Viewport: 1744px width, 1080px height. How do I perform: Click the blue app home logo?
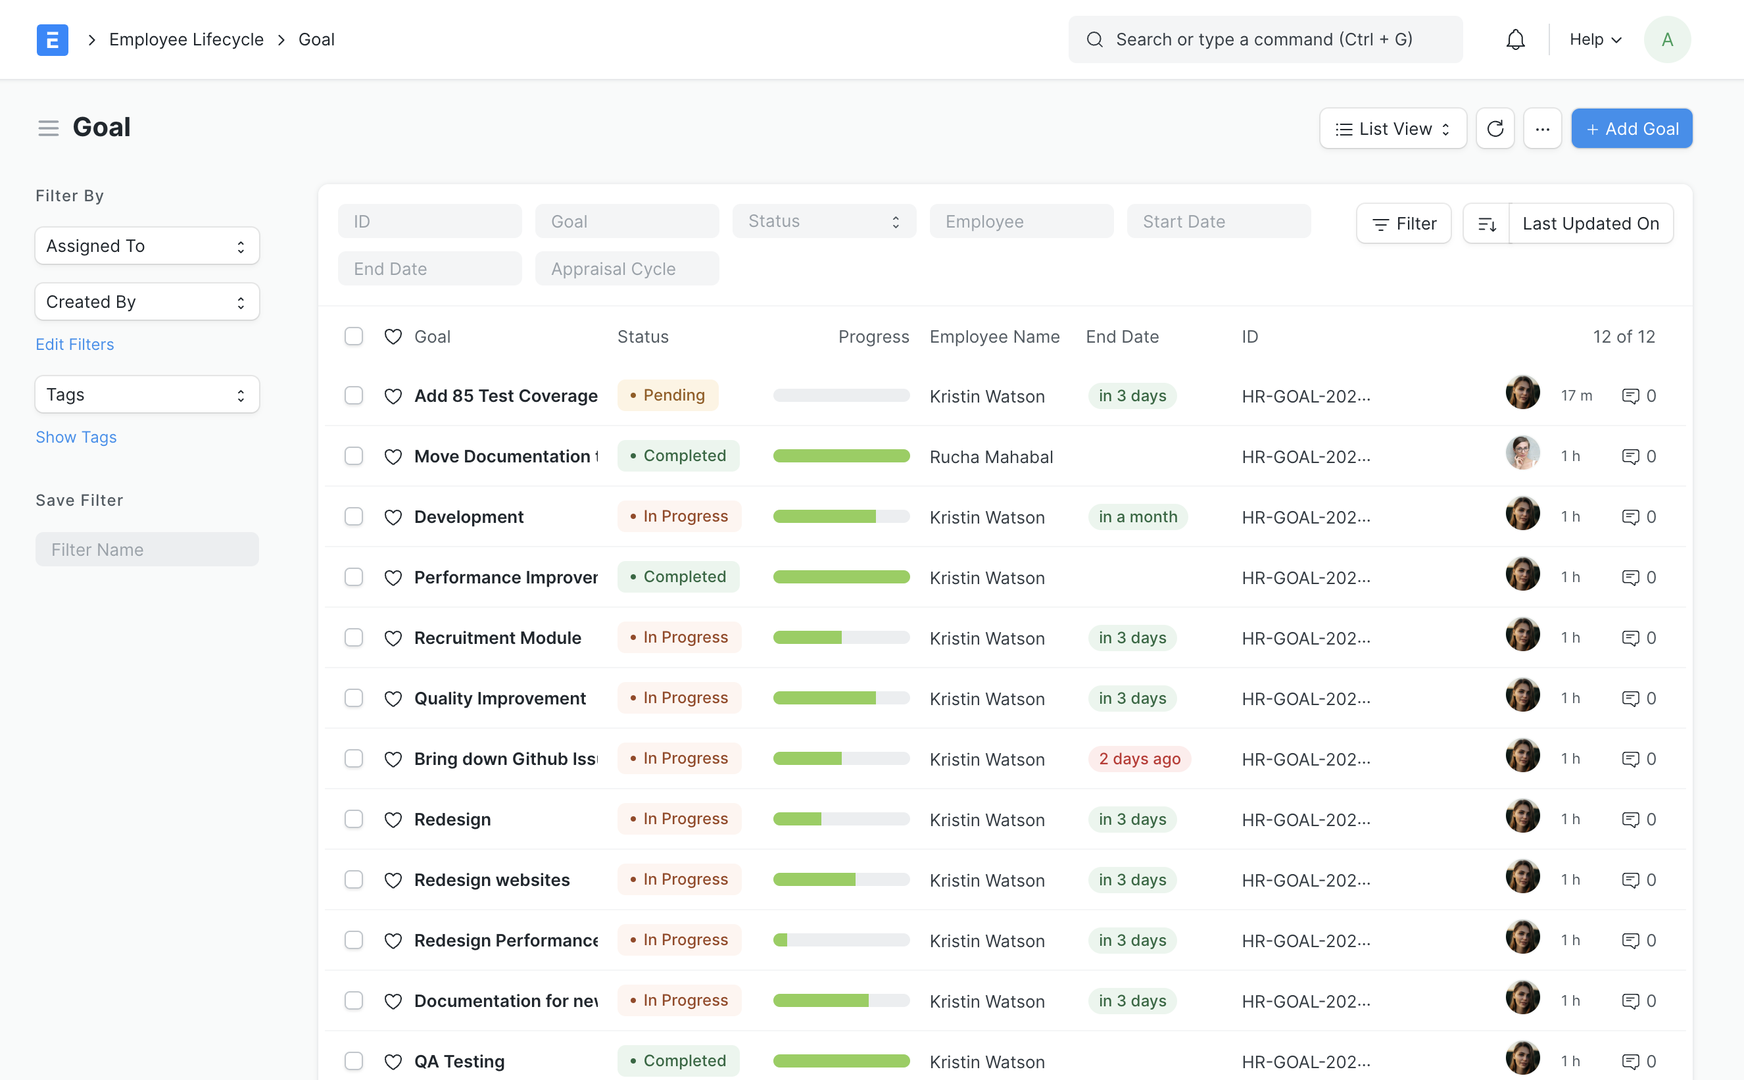tap(52, 40)
